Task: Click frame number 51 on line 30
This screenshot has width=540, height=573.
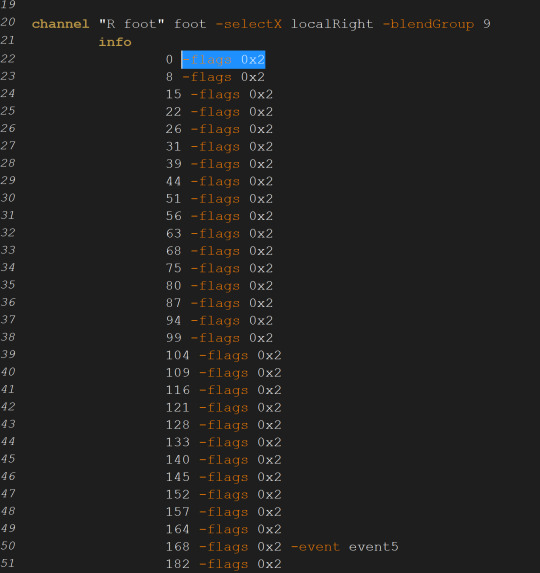Action: click(174, 199)
